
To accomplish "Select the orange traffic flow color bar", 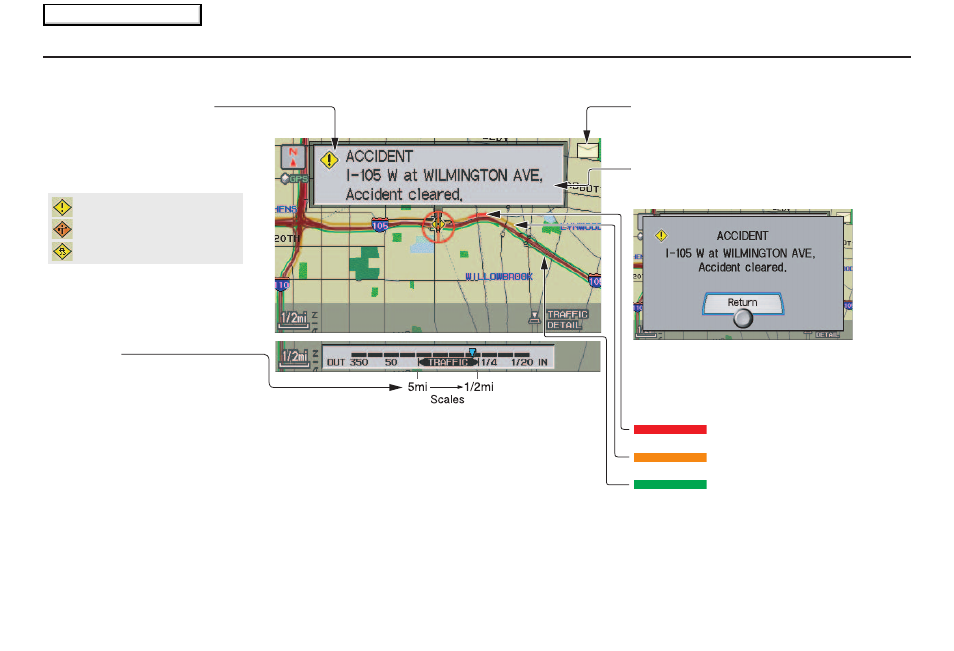I will pyautogui.click(x=670, y=458).
